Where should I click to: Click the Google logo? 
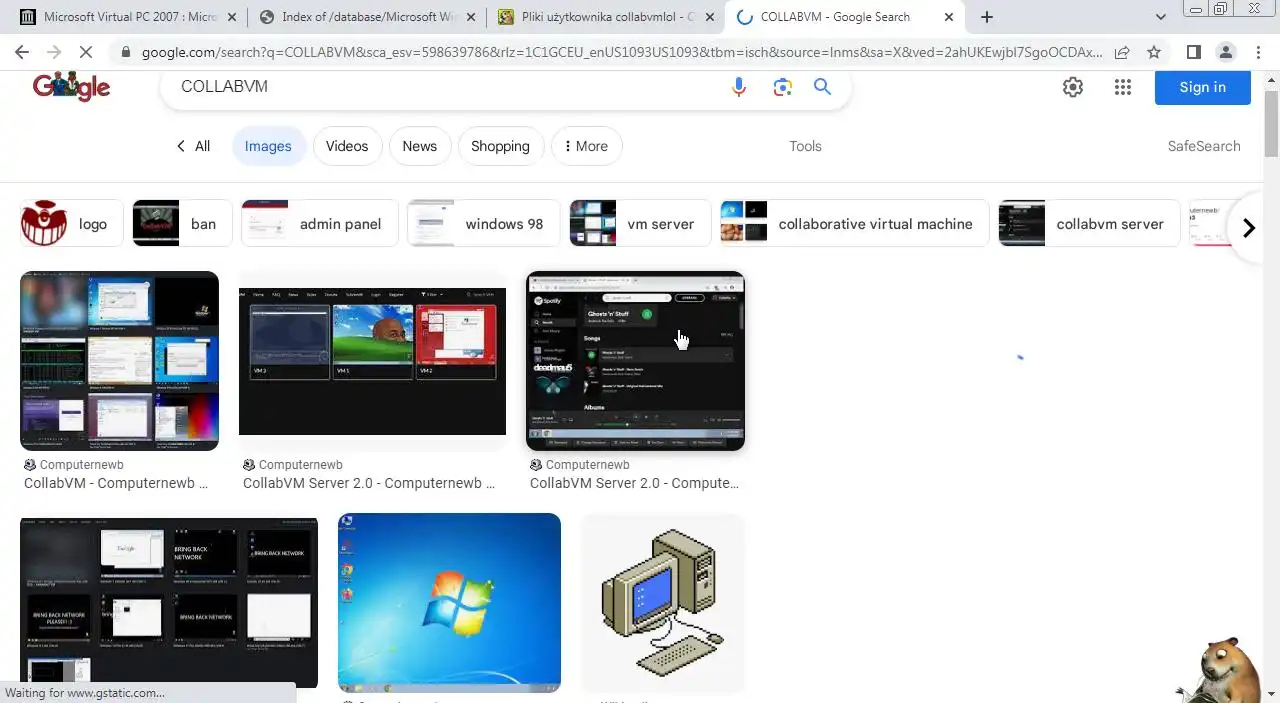tap(71, 87)
